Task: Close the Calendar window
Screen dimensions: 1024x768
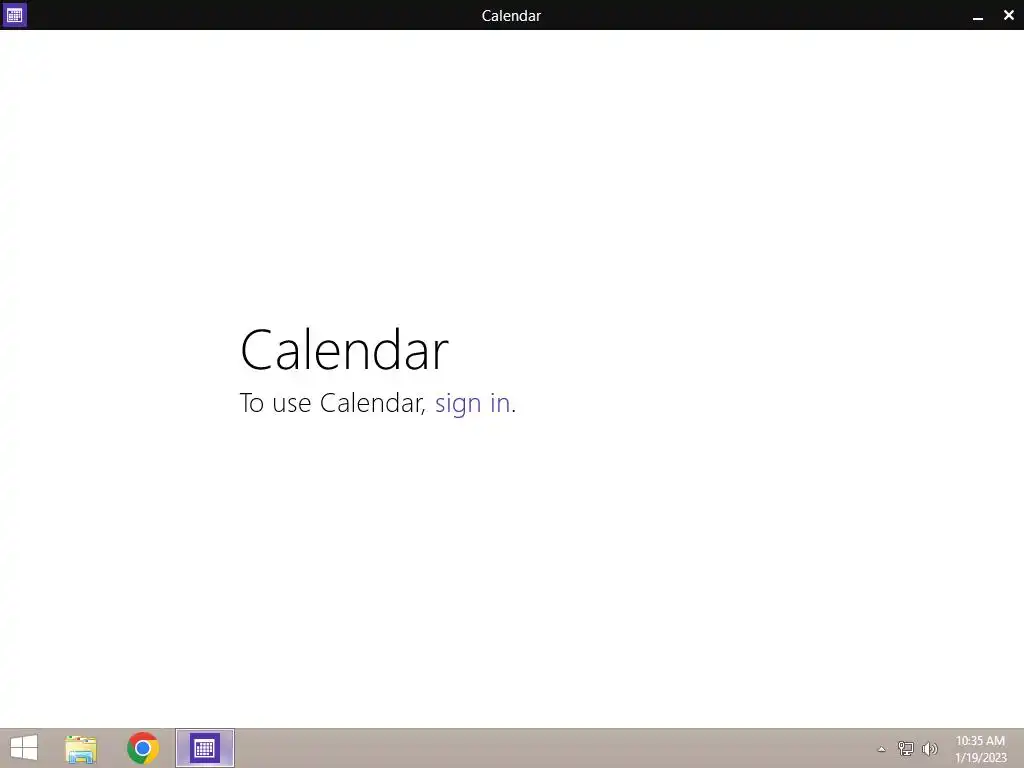Action: click(1008, 15)
